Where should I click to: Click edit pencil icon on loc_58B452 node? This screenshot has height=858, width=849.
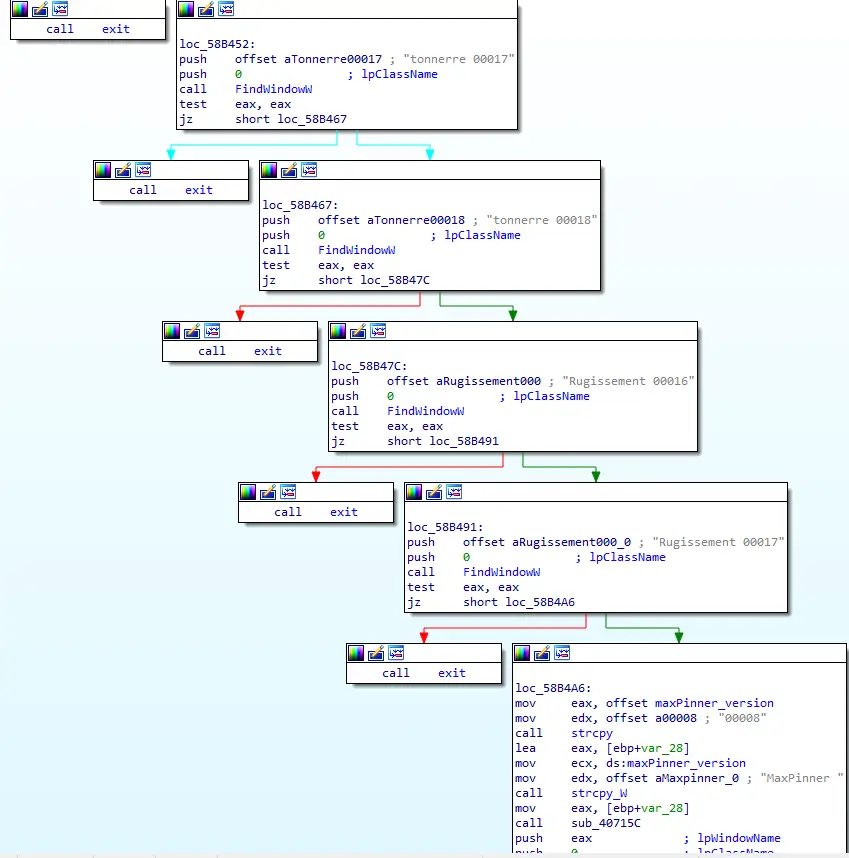206,9
